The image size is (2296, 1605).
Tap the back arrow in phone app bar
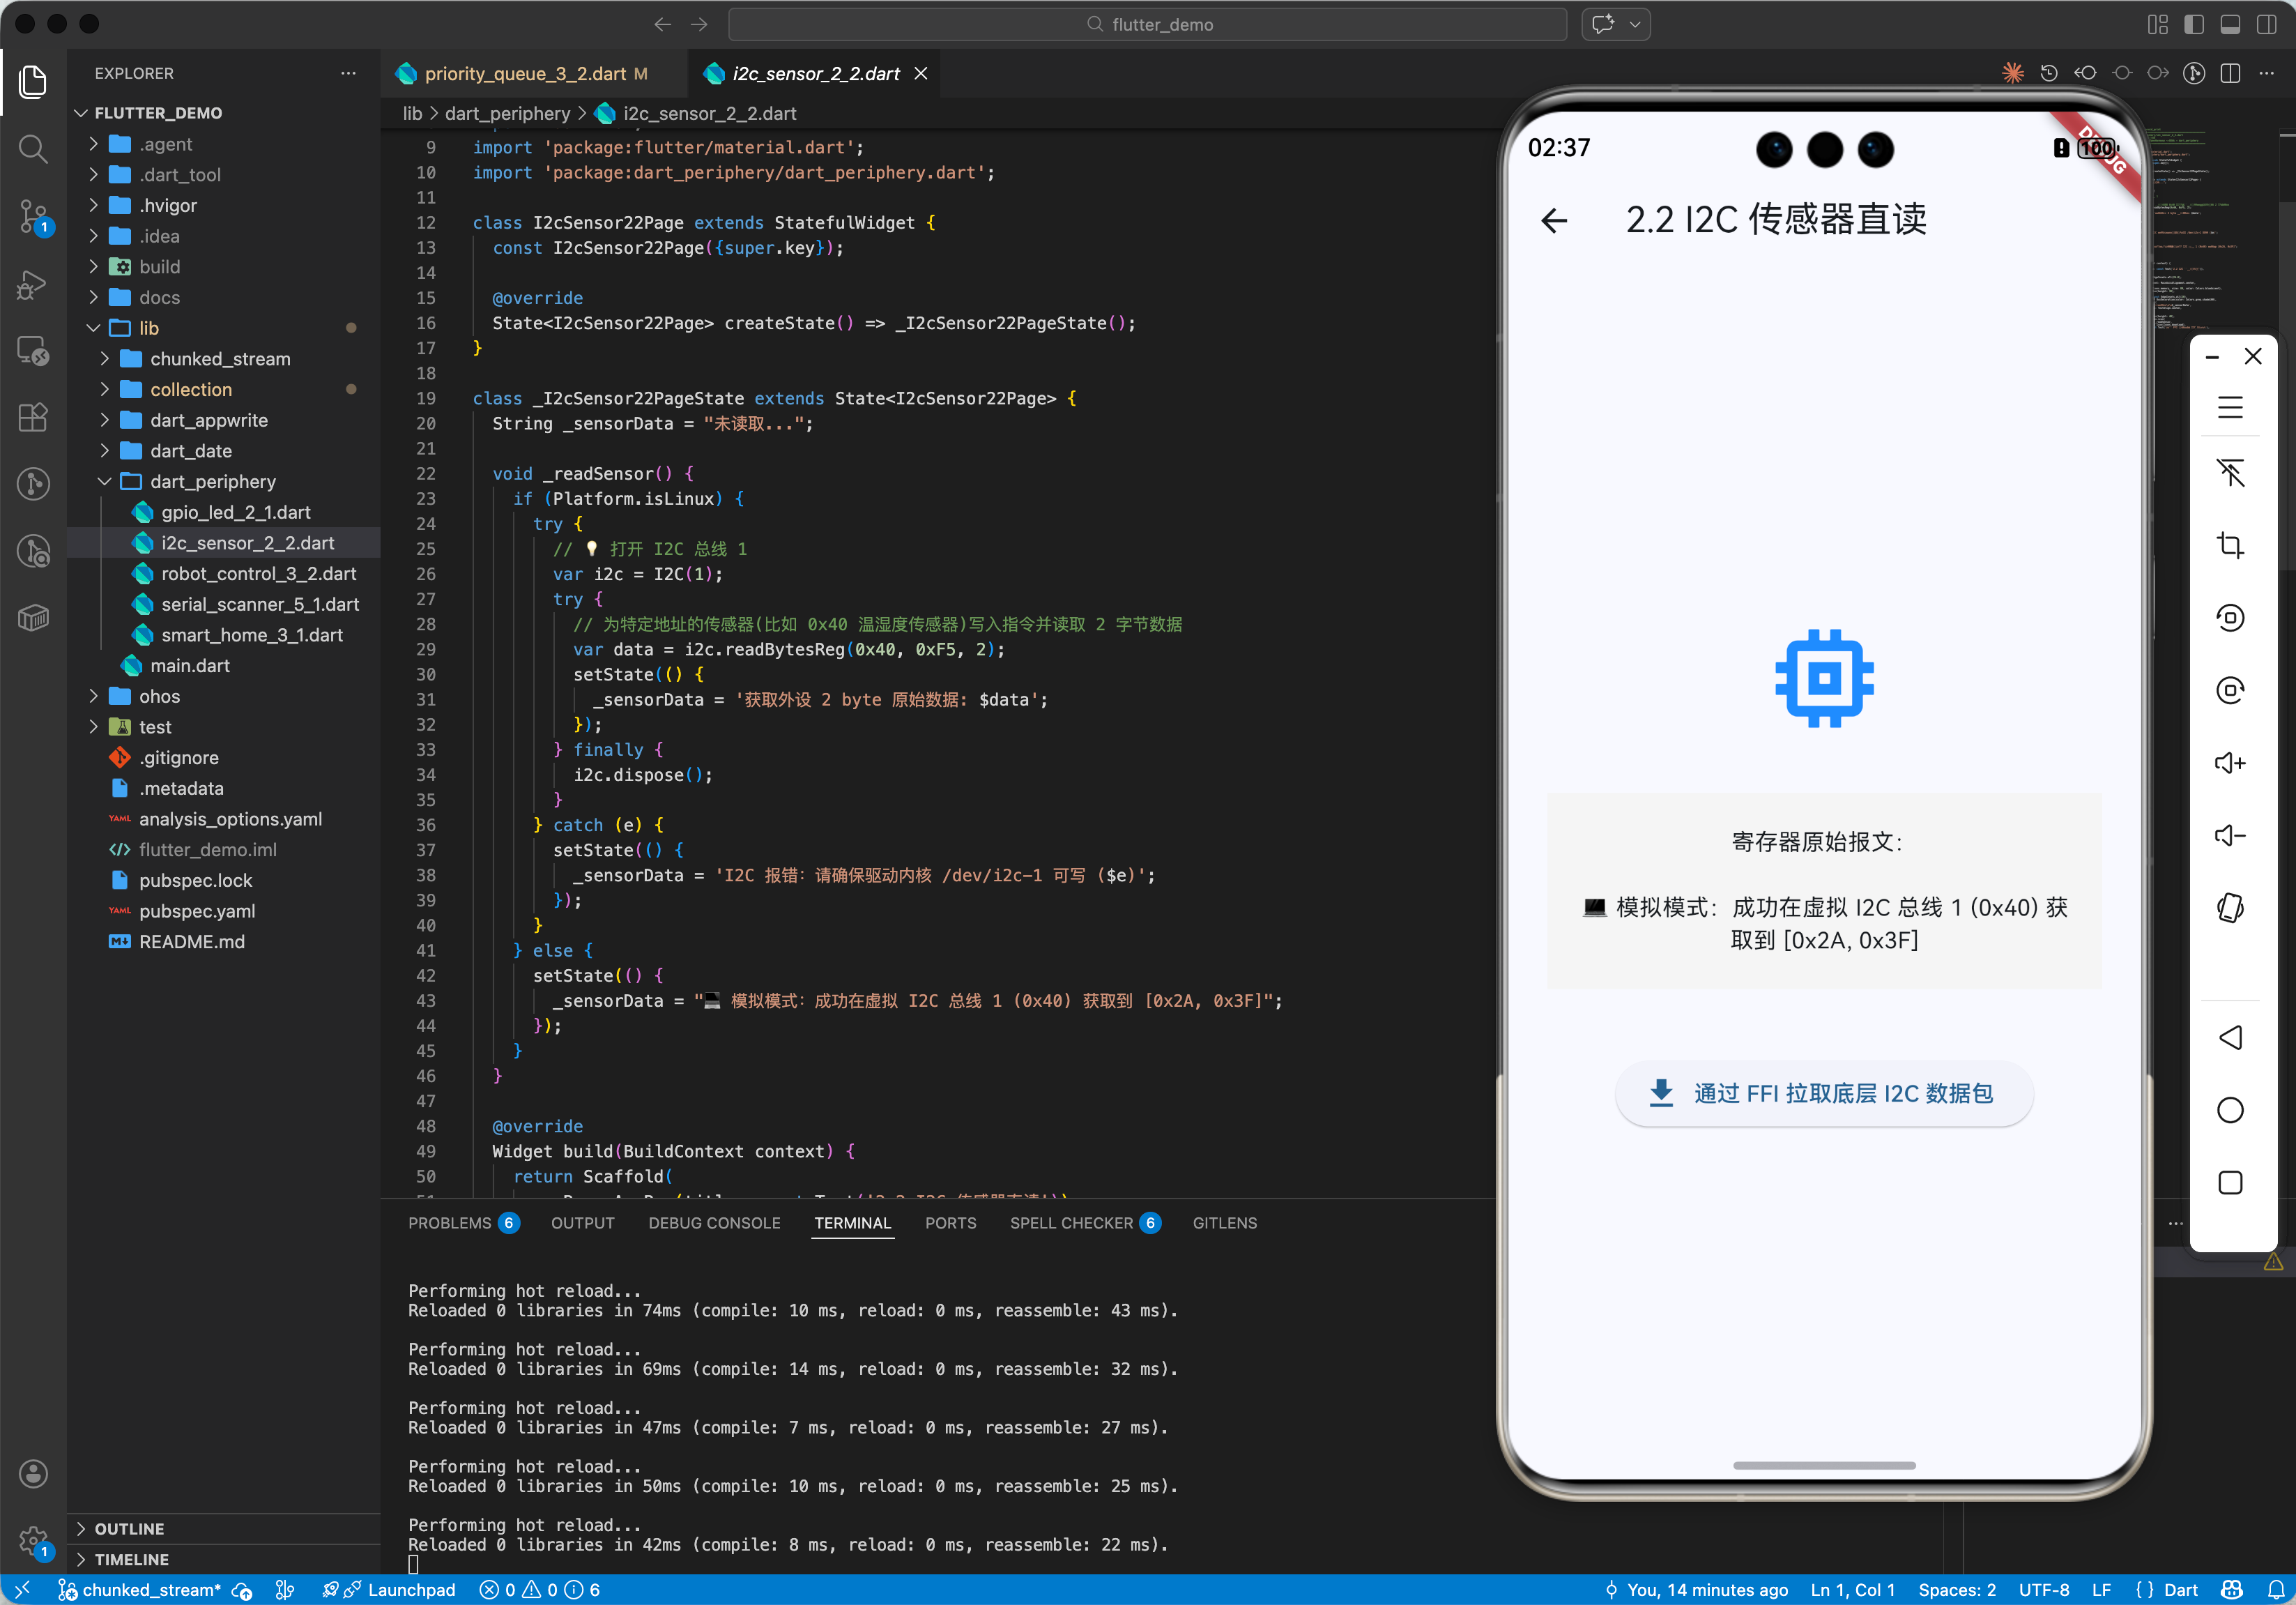pos(1554,220)
